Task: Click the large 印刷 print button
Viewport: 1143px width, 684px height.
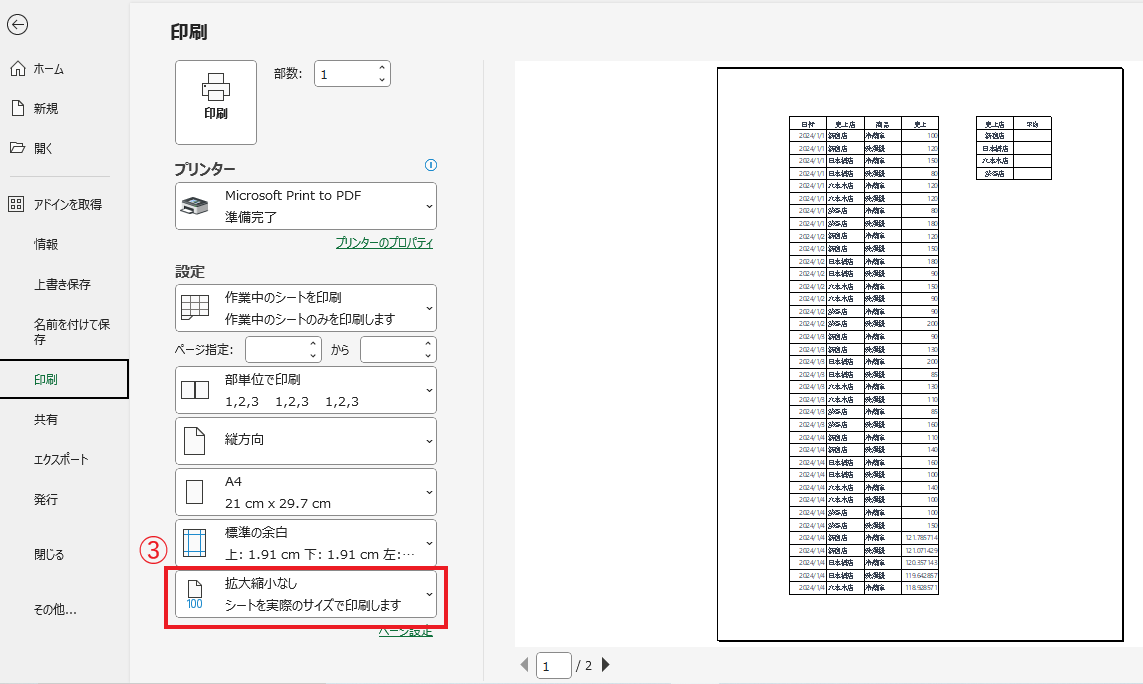Action: [216, 102]
